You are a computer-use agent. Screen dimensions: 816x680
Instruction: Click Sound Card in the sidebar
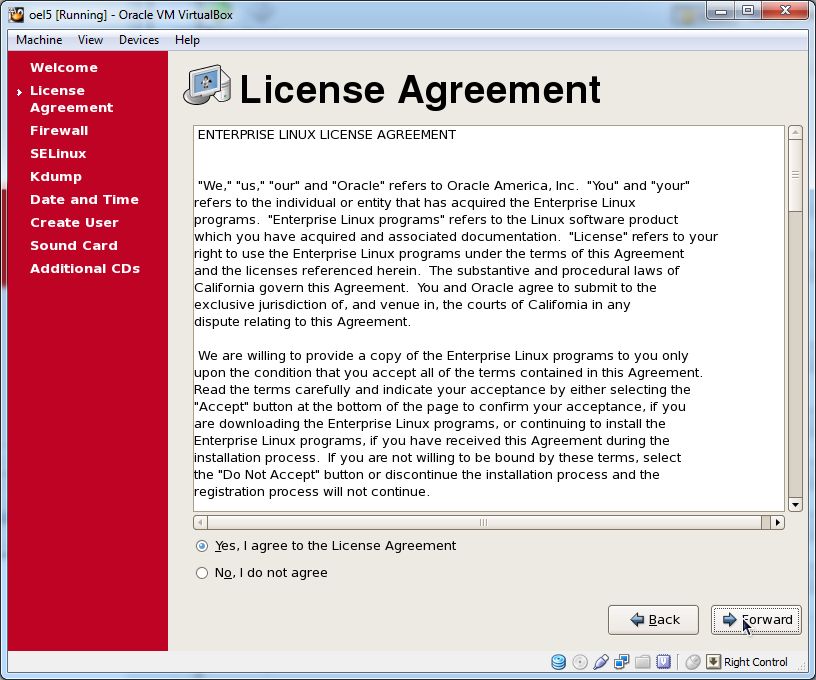(x=74, y=246)
